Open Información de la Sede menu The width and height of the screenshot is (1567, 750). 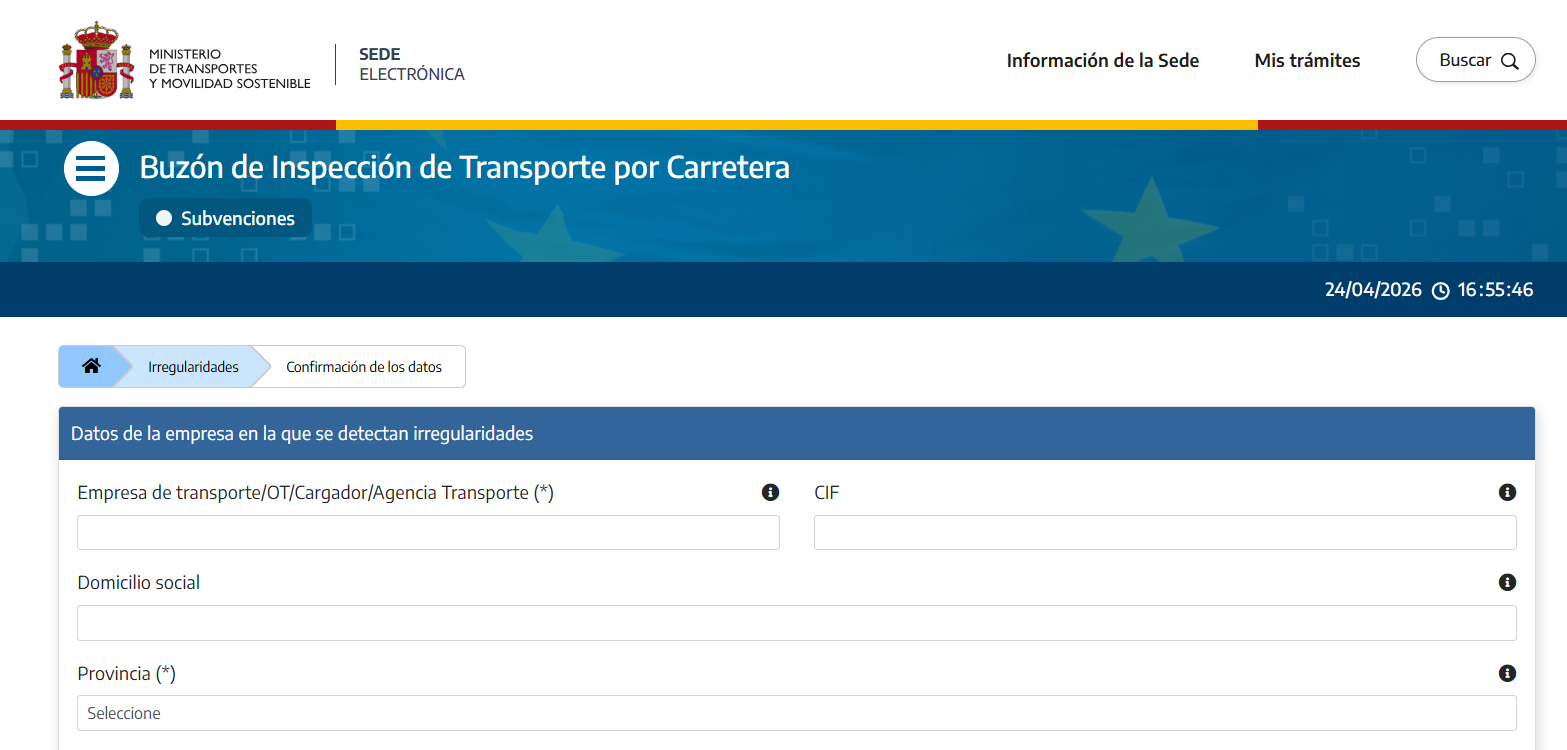(1102, 61)
